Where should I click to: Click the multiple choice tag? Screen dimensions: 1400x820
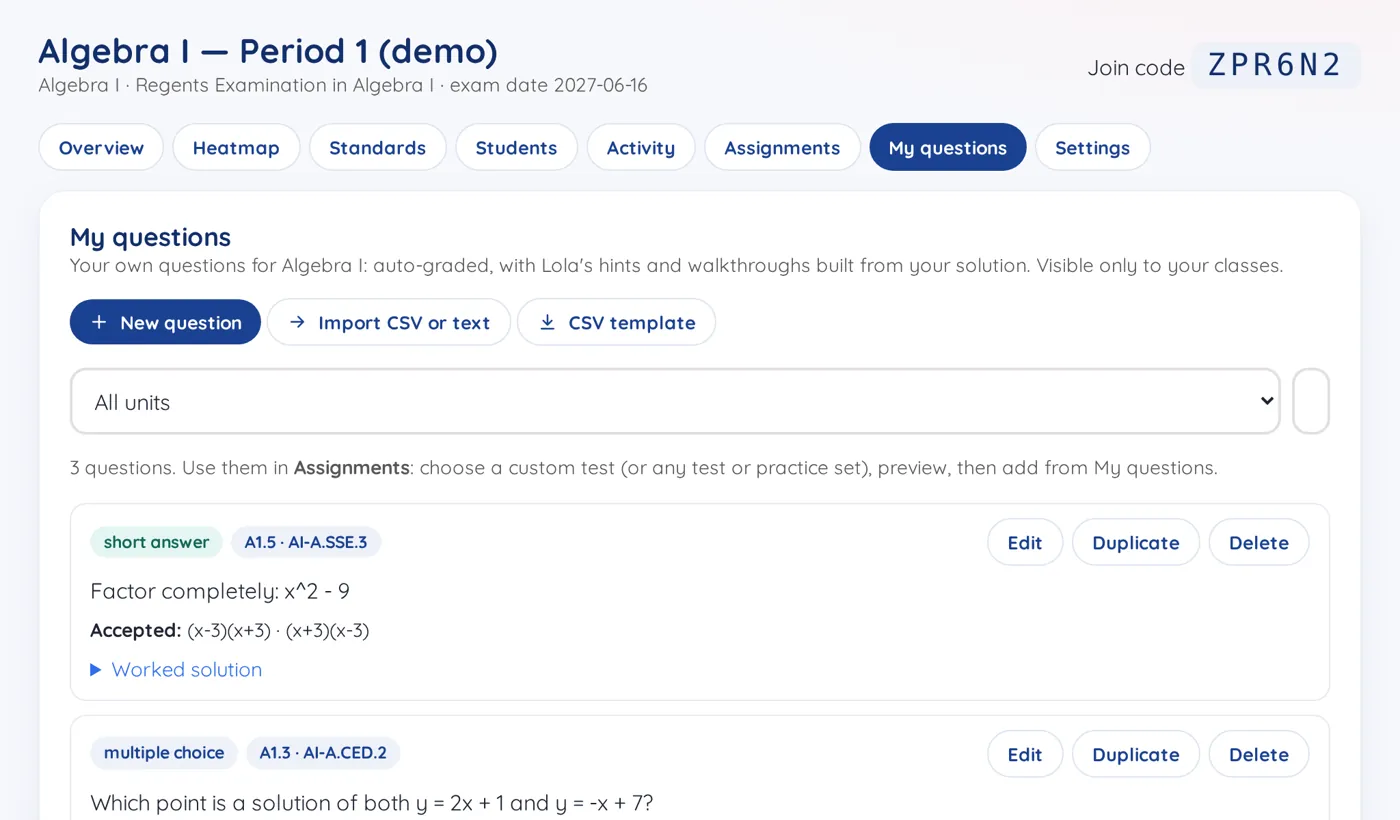tap(164, 753)
